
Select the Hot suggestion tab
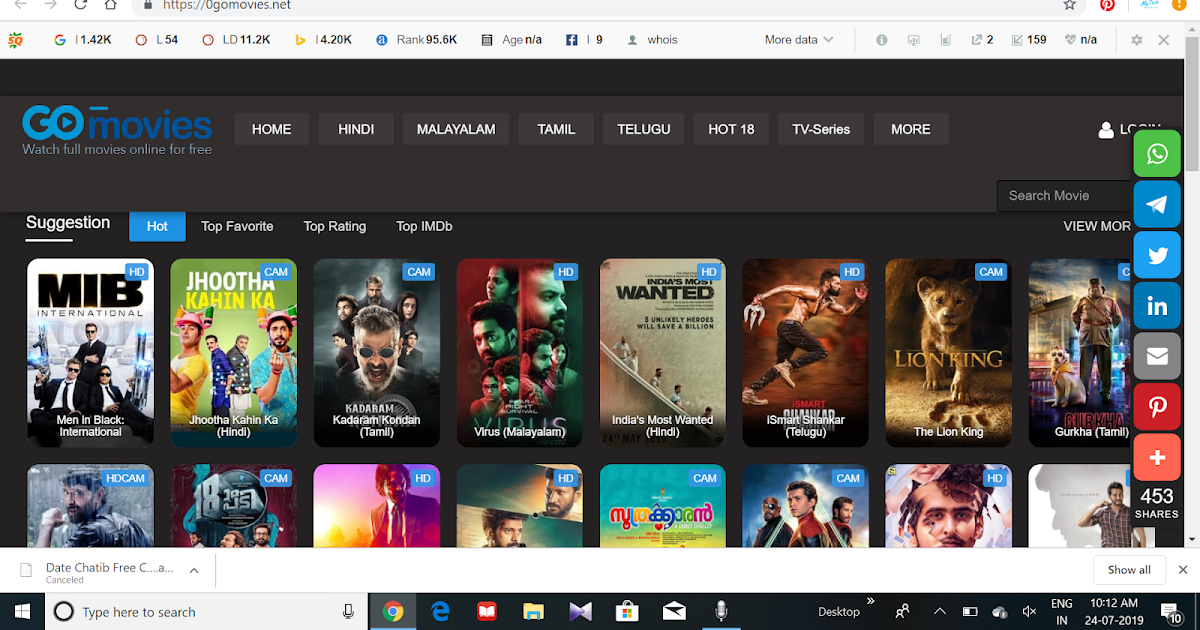[157, 226]
